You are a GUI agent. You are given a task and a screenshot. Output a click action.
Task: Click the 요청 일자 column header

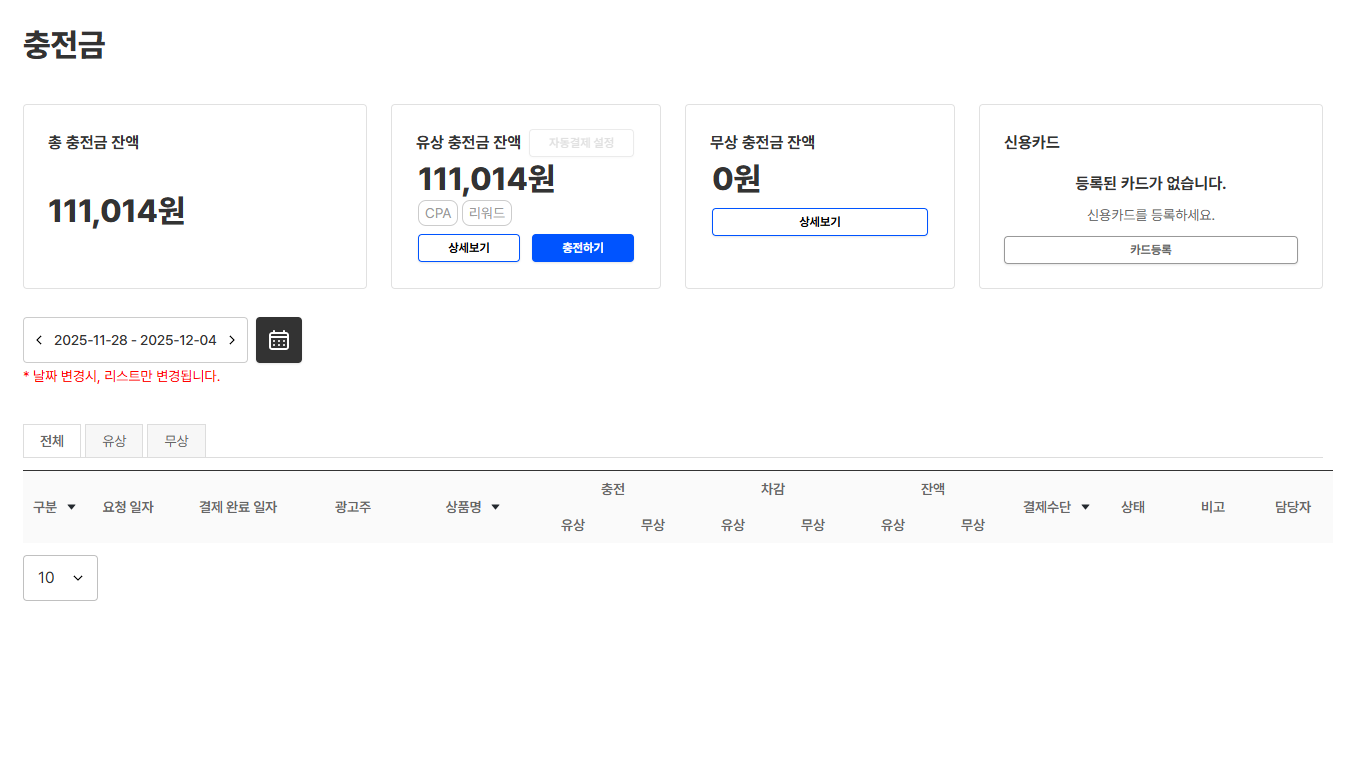coord(128,507)
